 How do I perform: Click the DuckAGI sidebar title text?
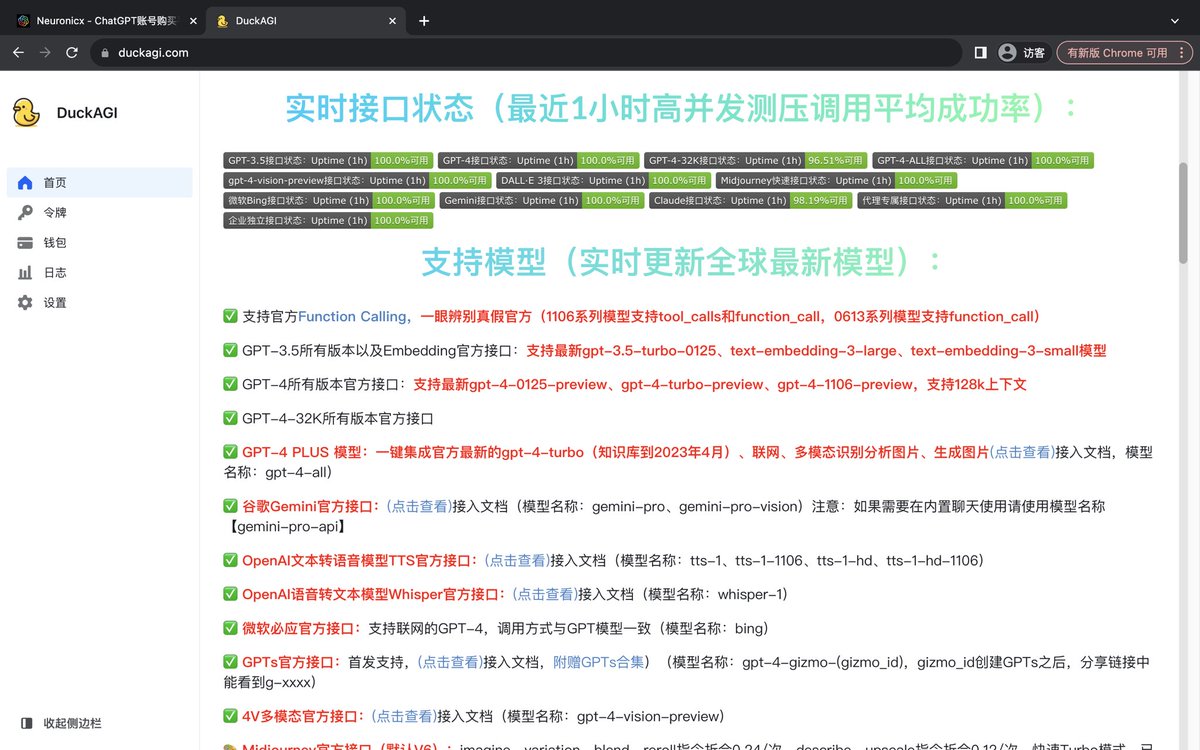[87, 113]
